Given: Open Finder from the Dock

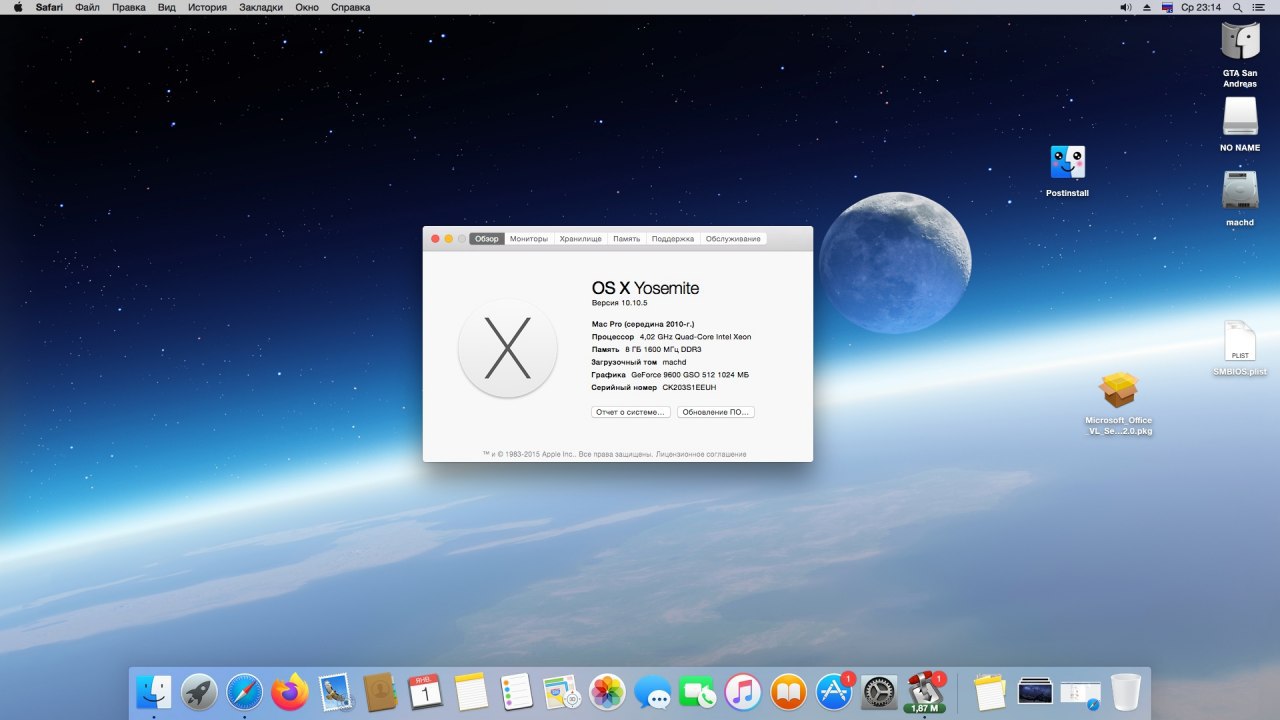Looking at the screenshot, I should click(154, 691).
